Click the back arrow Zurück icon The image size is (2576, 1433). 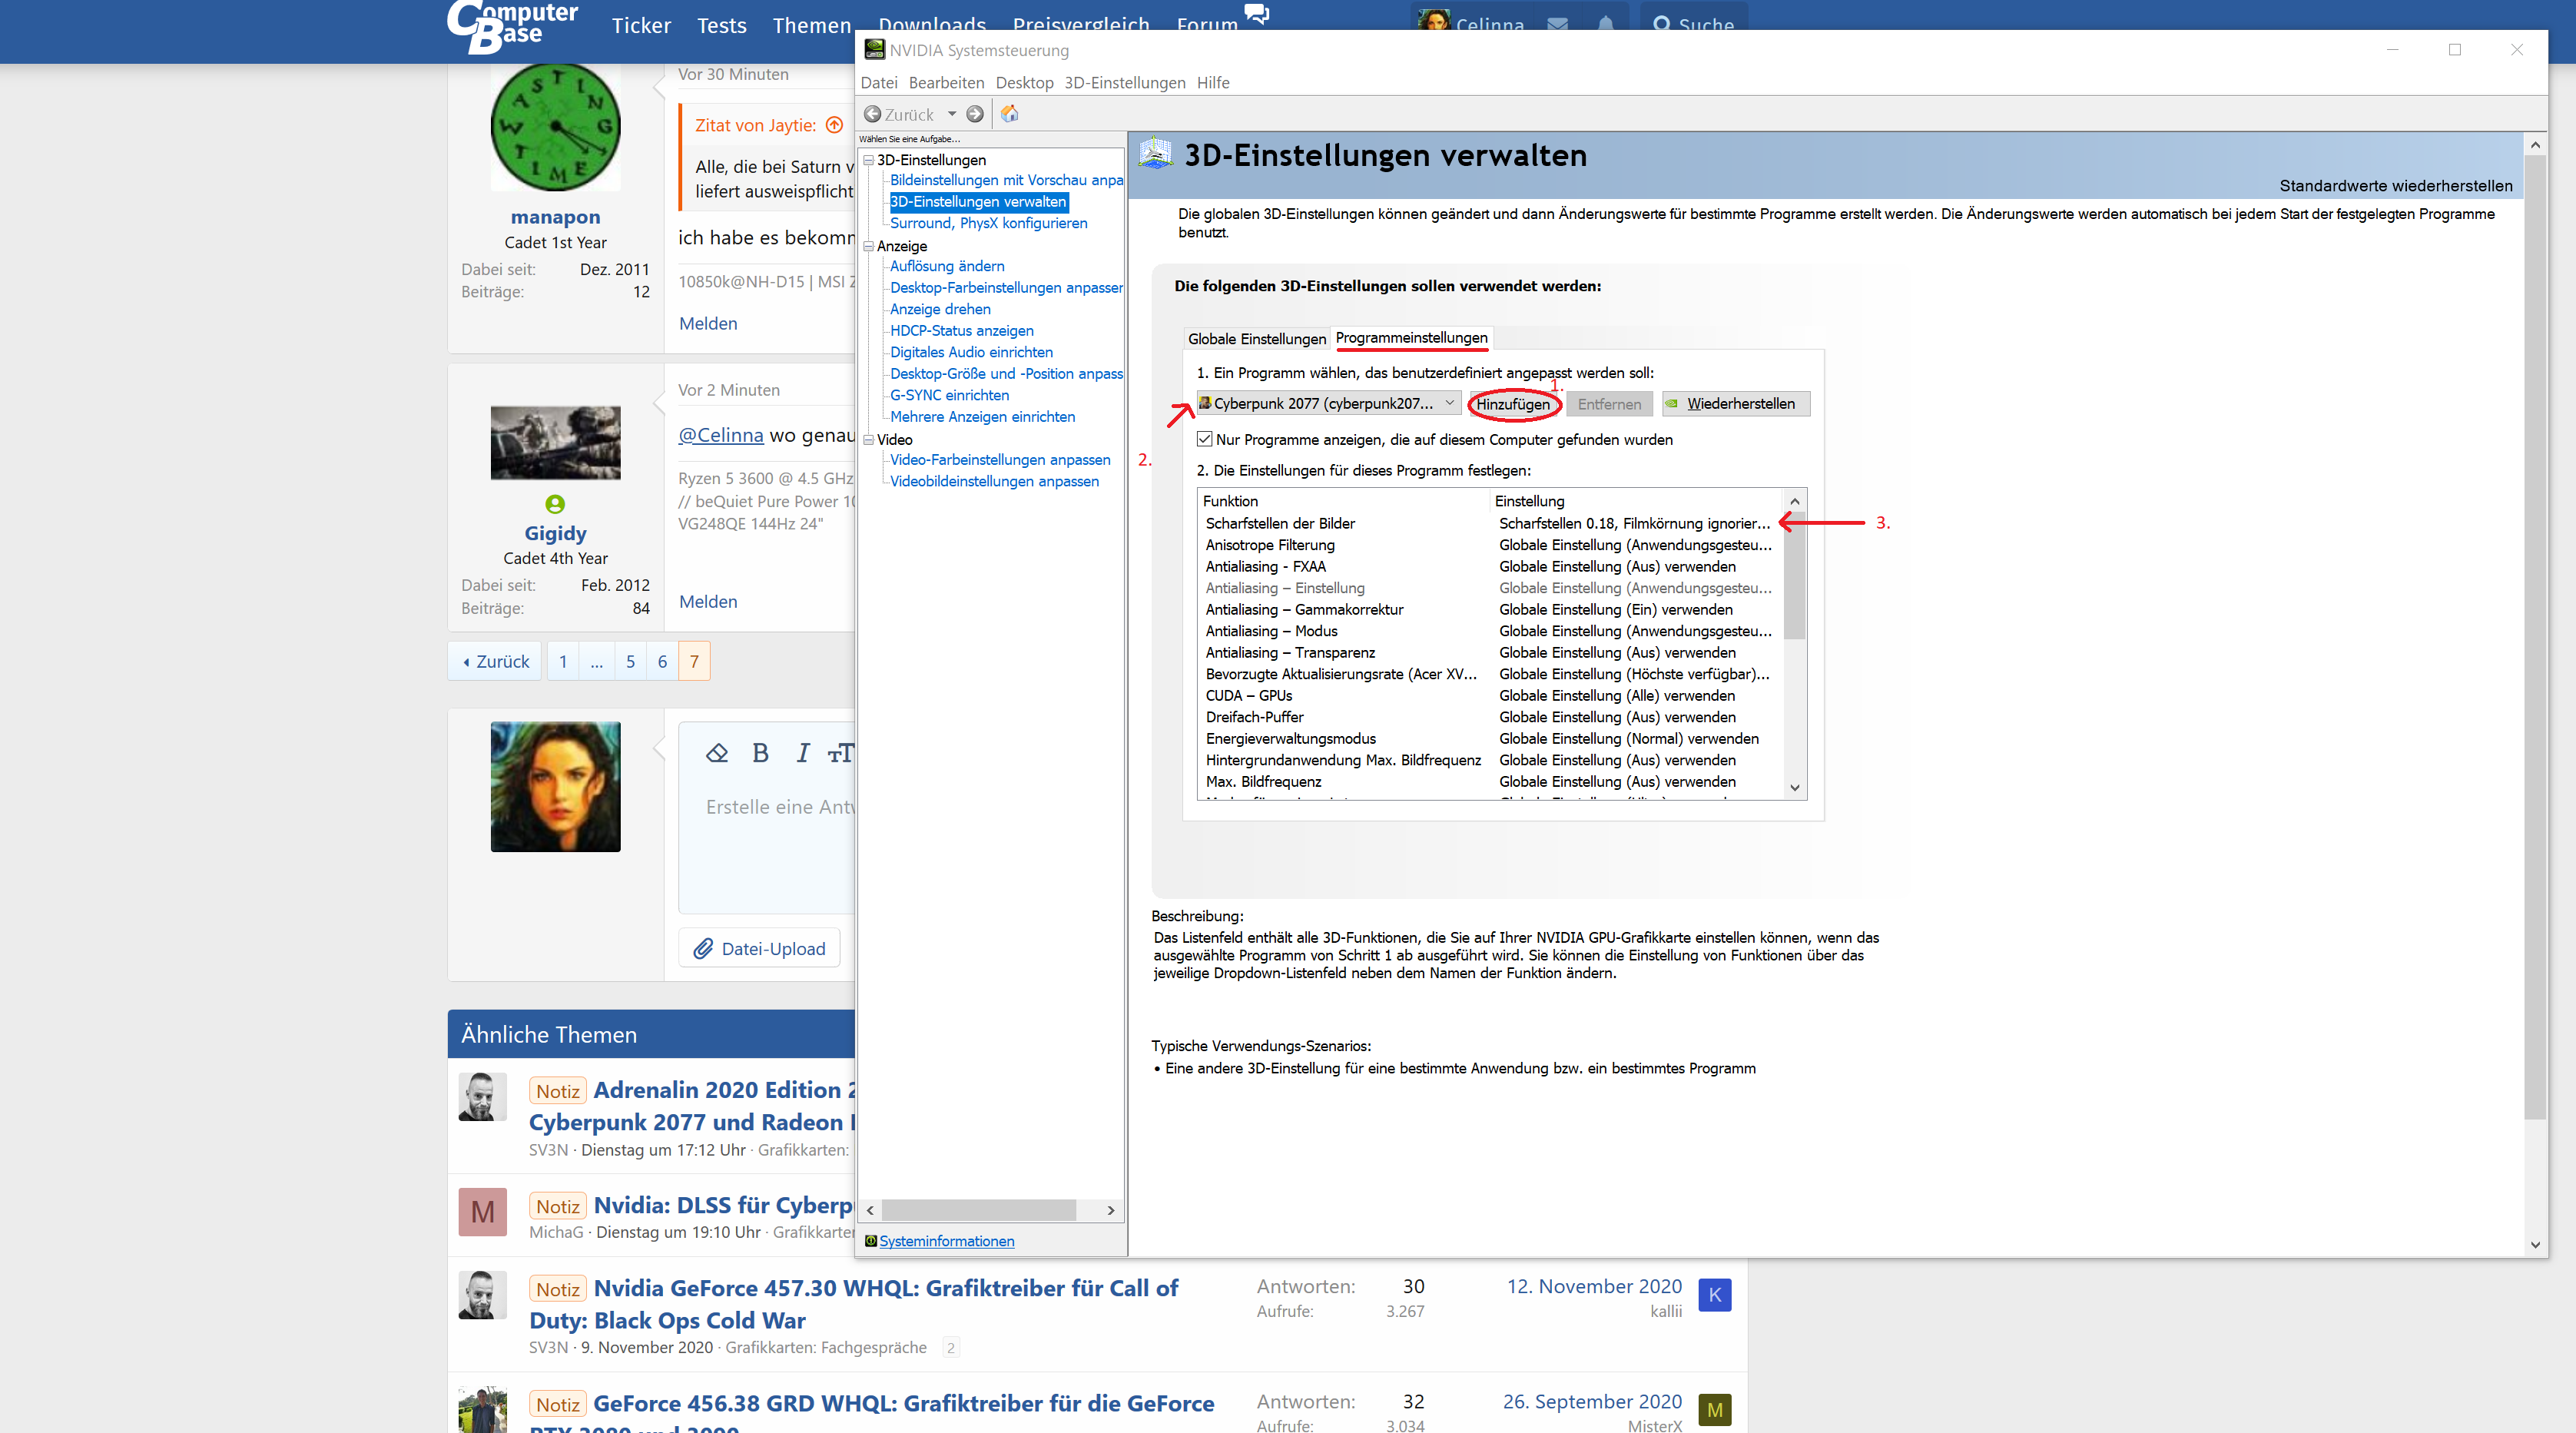point(873,114)
